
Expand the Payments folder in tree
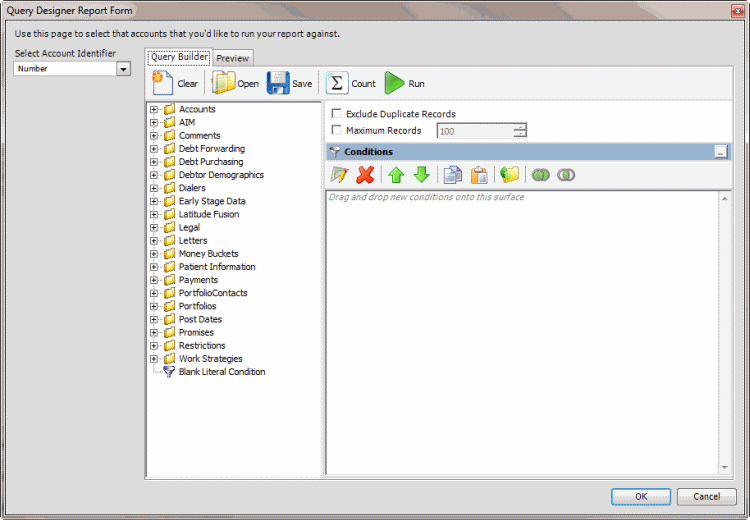pos(154,280)
